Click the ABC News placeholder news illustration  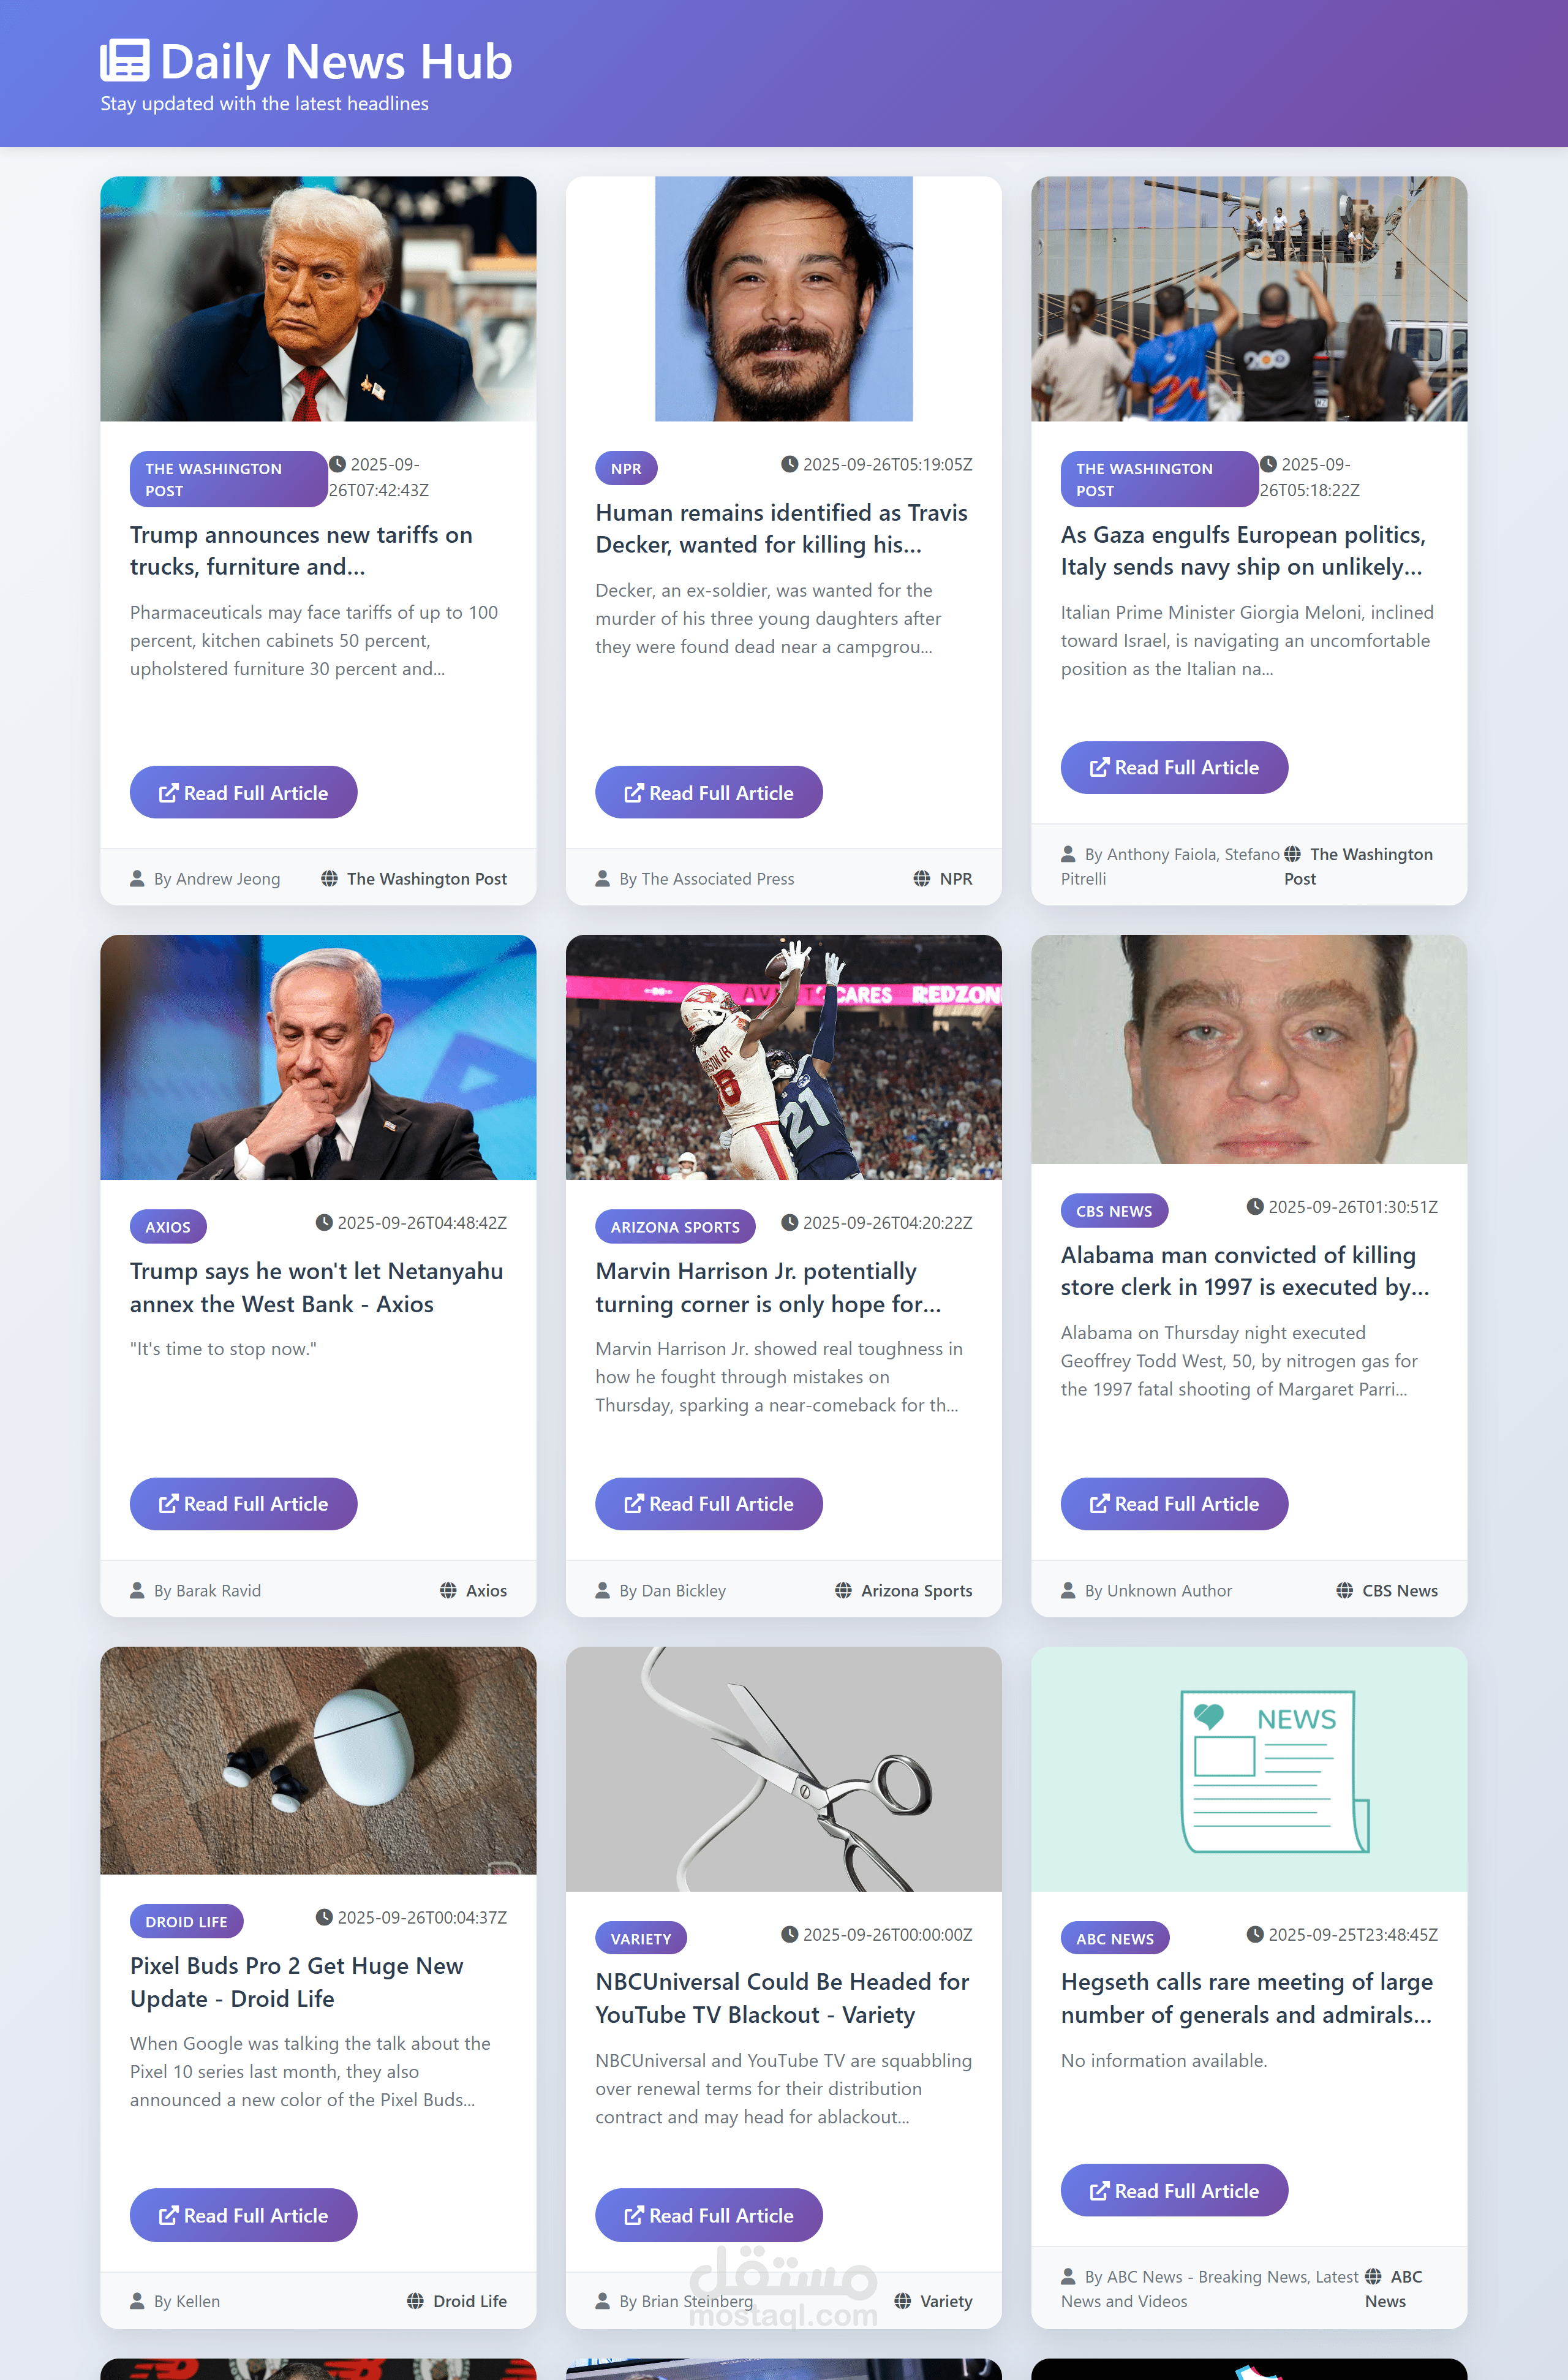tap(1249, 1769)
